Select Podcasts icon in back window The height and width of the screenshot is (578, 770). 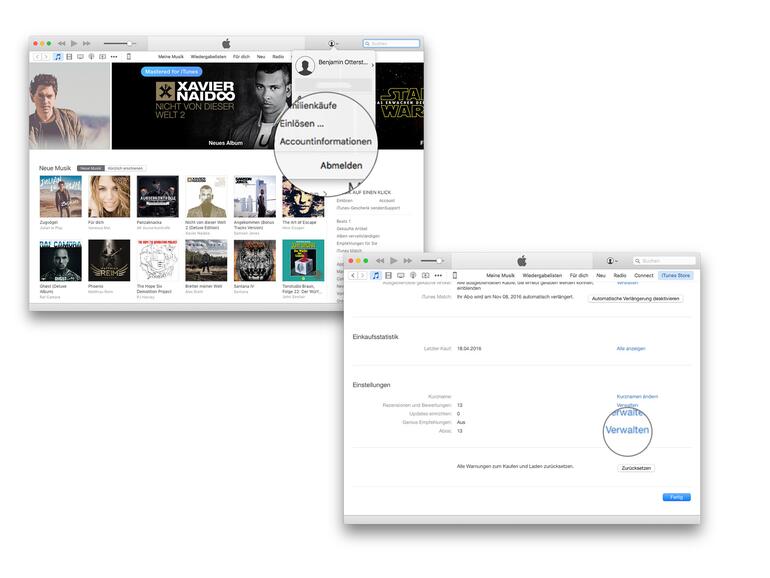pyautogui.click(x=91, y=57)
